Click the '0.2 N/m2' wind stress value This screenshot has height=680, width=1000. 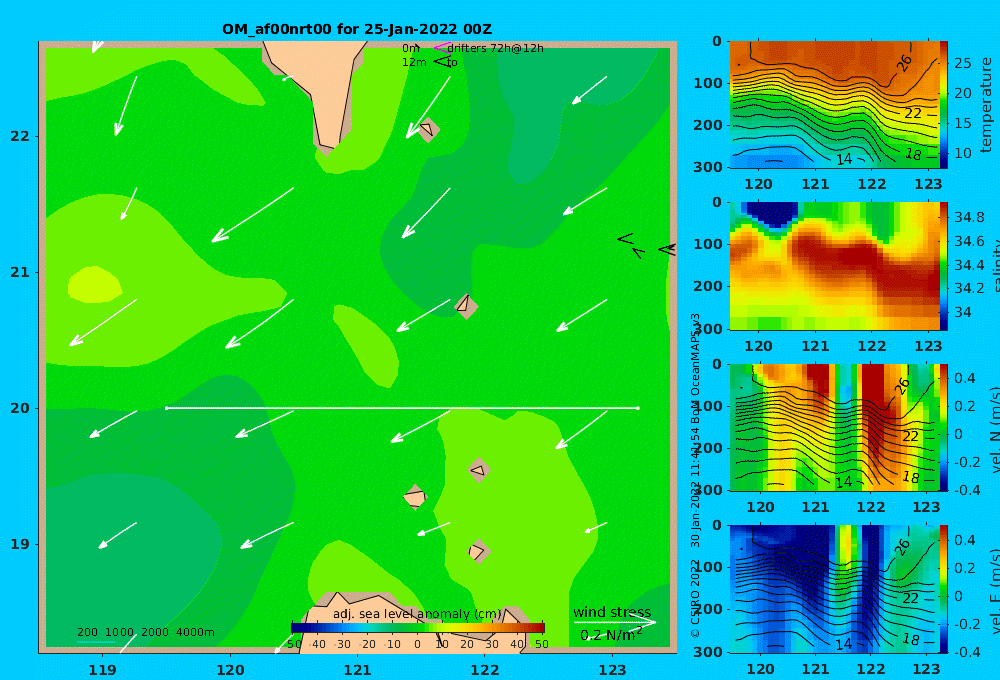611,635
